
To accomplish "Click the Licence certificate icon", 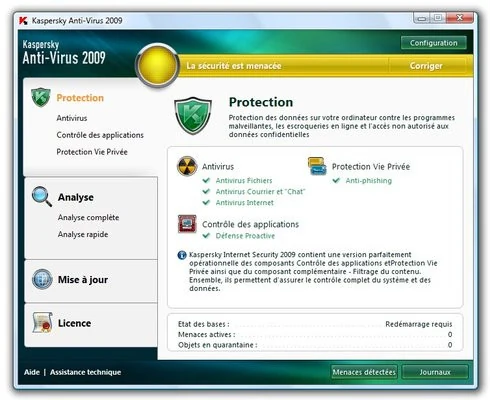I will 42,322.
